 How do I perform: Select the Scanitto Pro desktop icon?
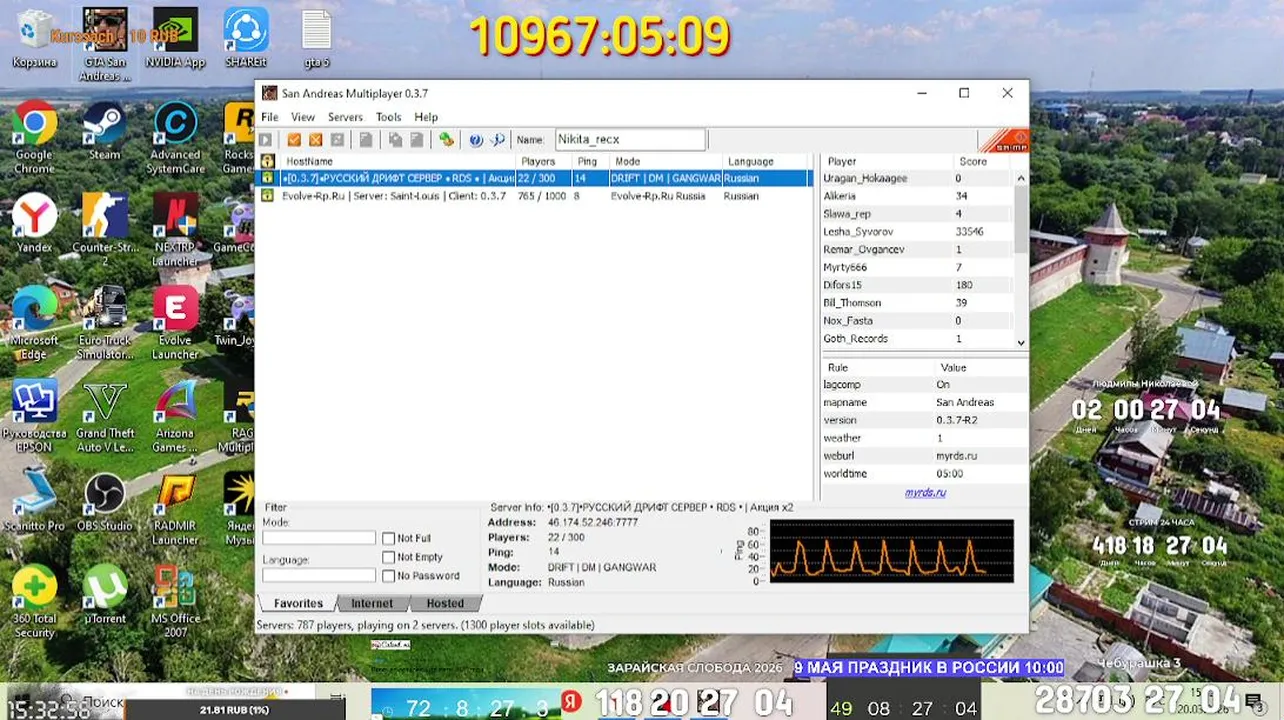(34, 503)
